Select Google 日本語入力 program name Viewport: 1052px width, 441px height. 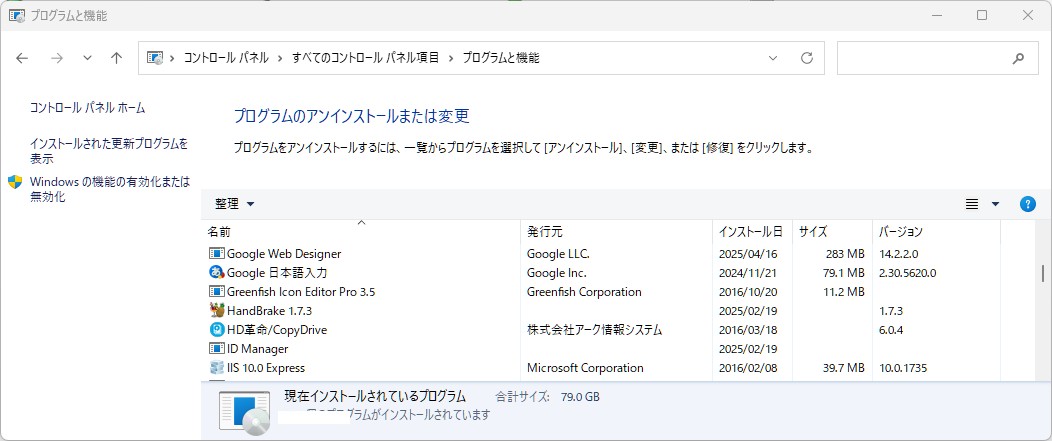click(x=277, y=273)
